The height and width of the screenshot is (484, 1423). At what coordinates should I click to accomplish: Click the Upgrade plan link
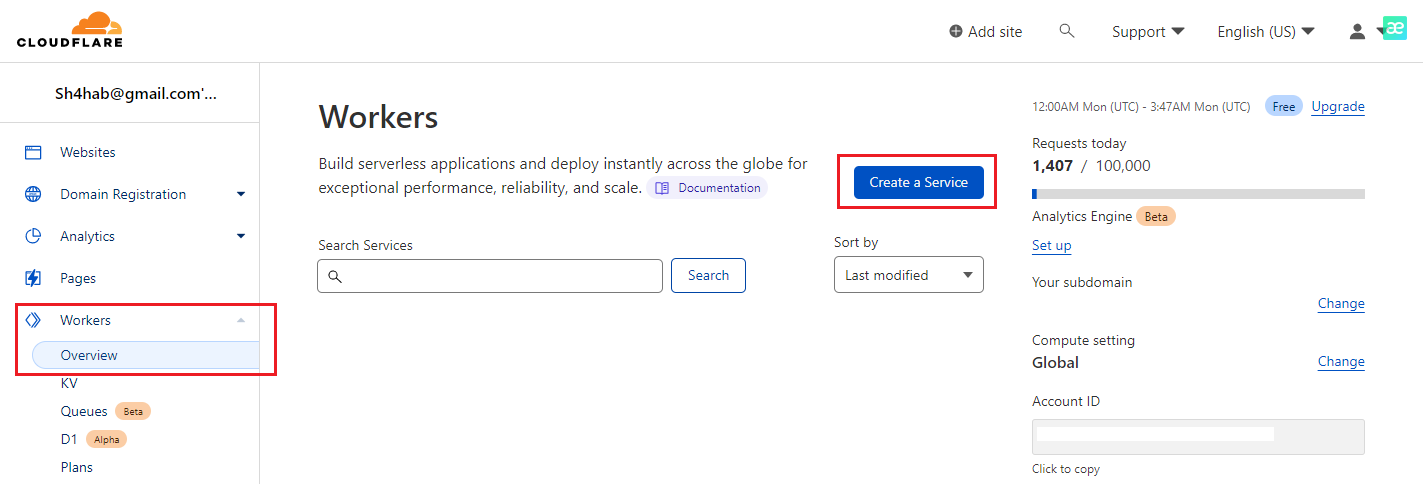(x=1337, y=107)
